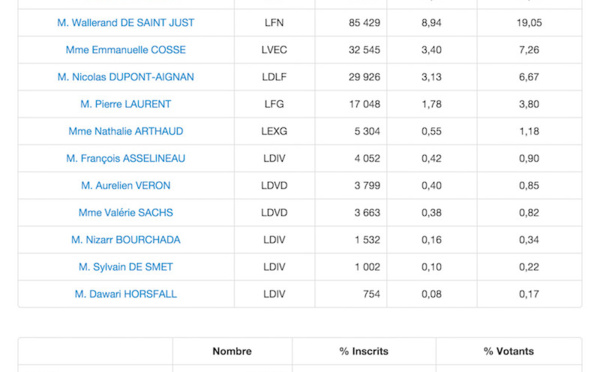The height and width of the screenshot is (372, 600).
Task: Click the LFG party code cell
Action: pos(274,104)
